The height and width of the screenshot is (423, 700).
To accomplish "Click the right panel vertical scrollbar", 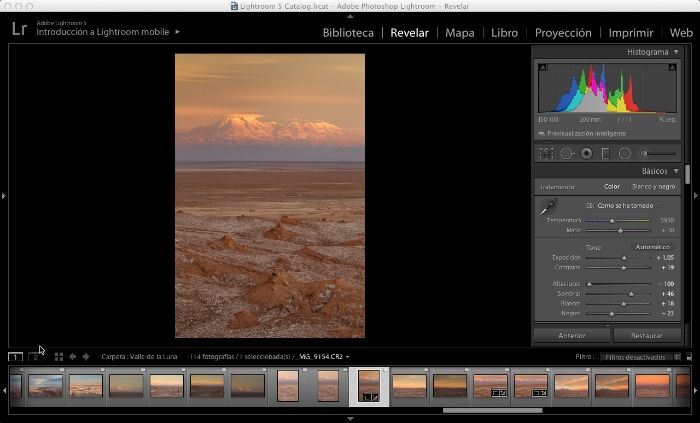I will pos(688,174).
